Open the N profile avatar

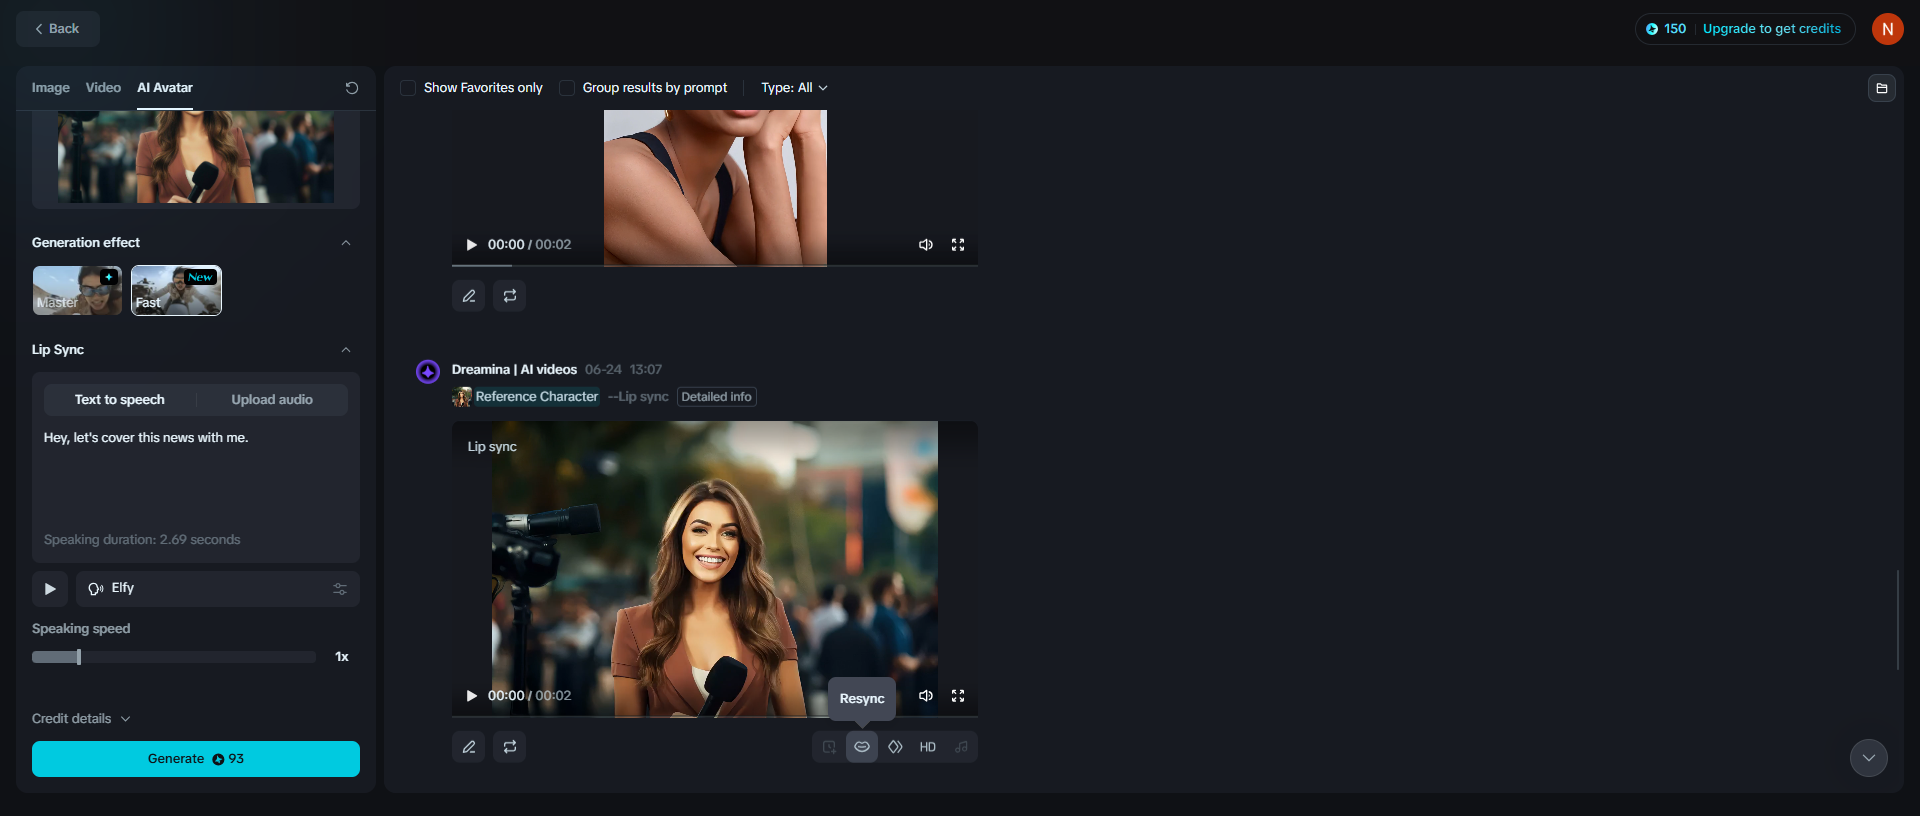(x=1888, y=29)
